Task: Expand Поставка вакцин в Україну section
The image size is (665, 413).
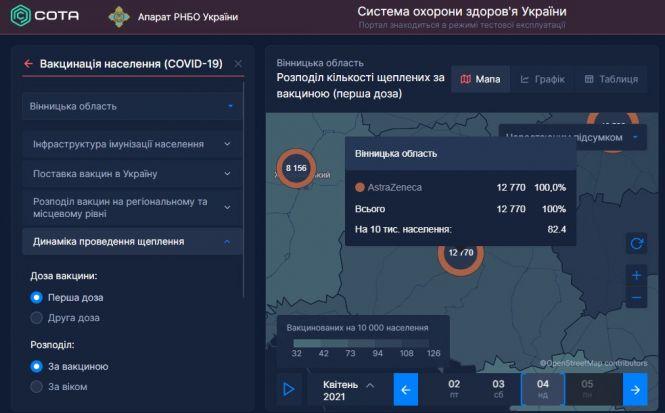Action: coord(132,174)
